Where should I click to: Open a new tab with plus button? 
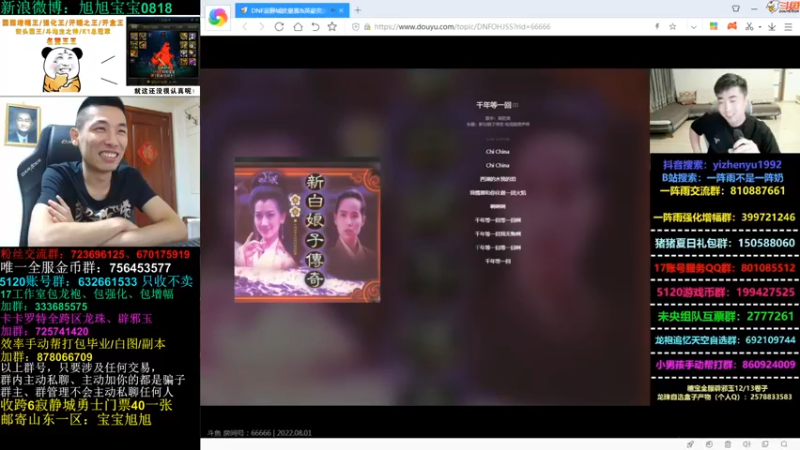coord(358,10)
